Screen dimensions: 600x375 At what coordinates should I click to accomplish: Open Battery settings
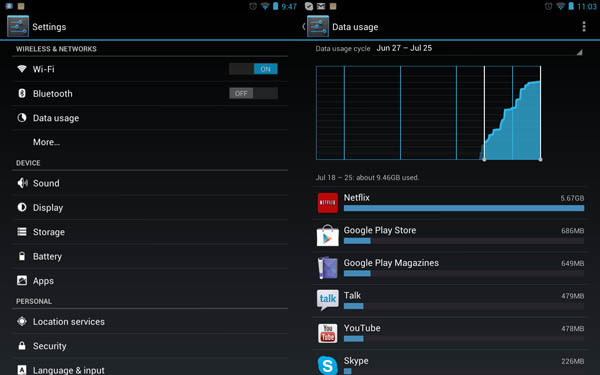pyautogui.click(x=150, y=256)
